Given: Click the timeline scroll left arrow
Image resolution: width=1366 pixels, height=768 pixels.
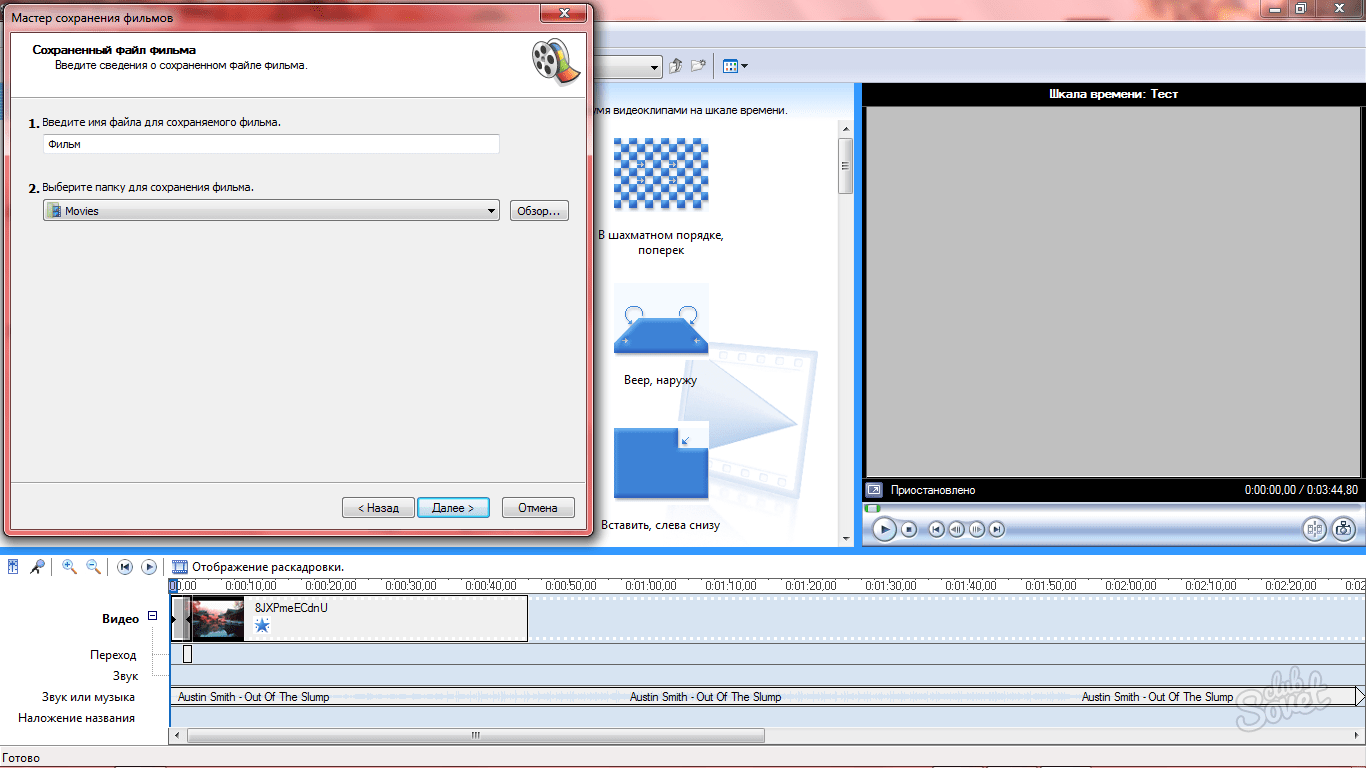Looking at the screenshot, I should (x=177, y=736).
